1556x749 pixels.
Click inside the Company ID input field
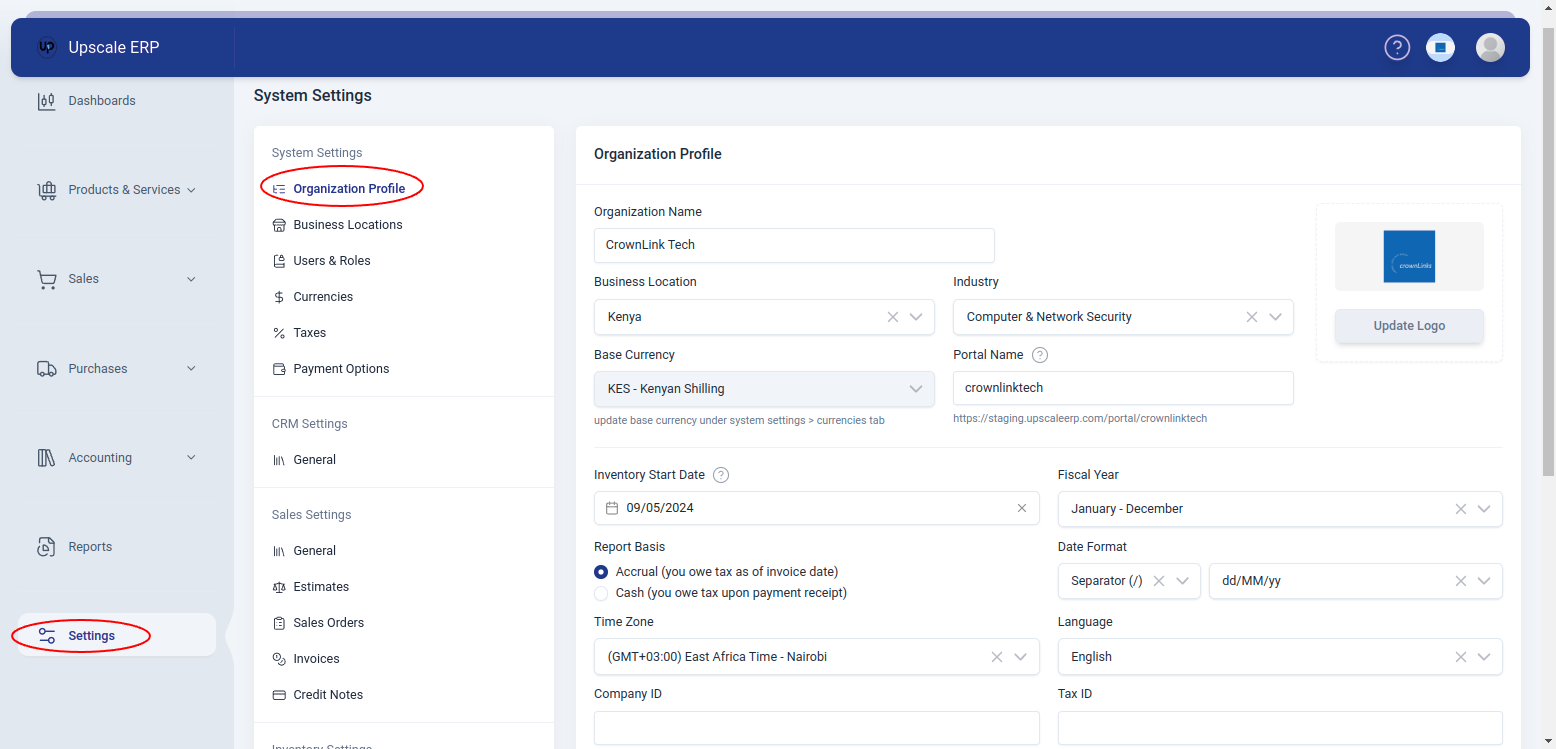coord(816,728)
